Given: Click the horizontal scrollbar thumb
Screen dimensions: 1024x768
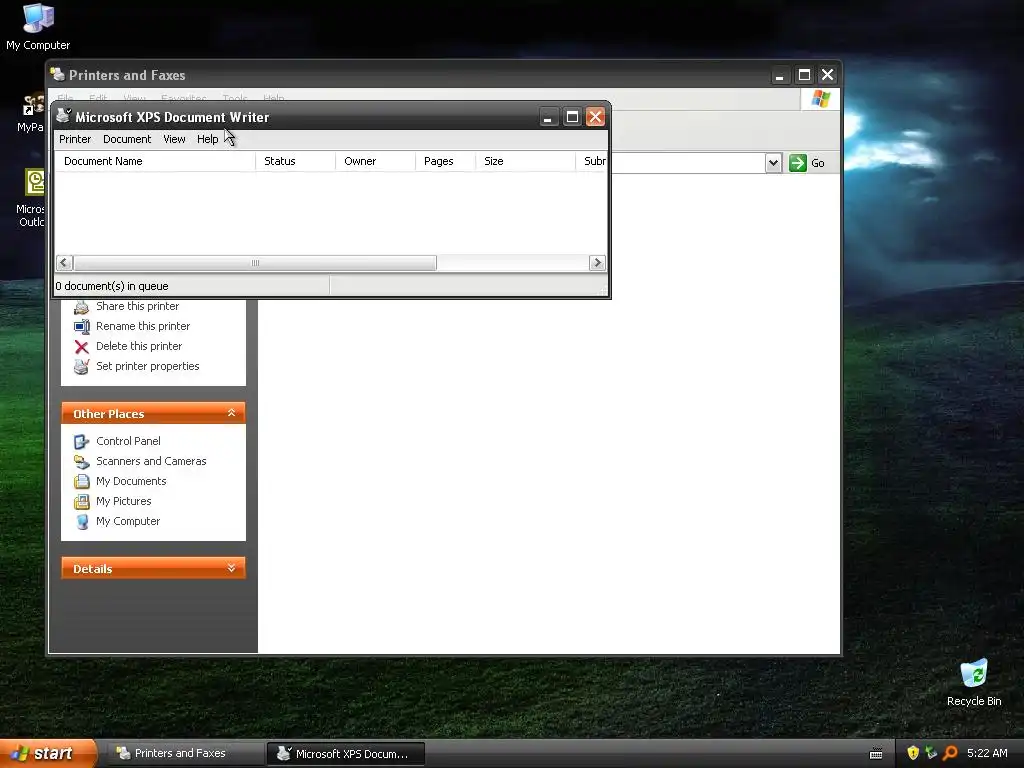Looking at the screenshot, I should (x=255, y=263).
